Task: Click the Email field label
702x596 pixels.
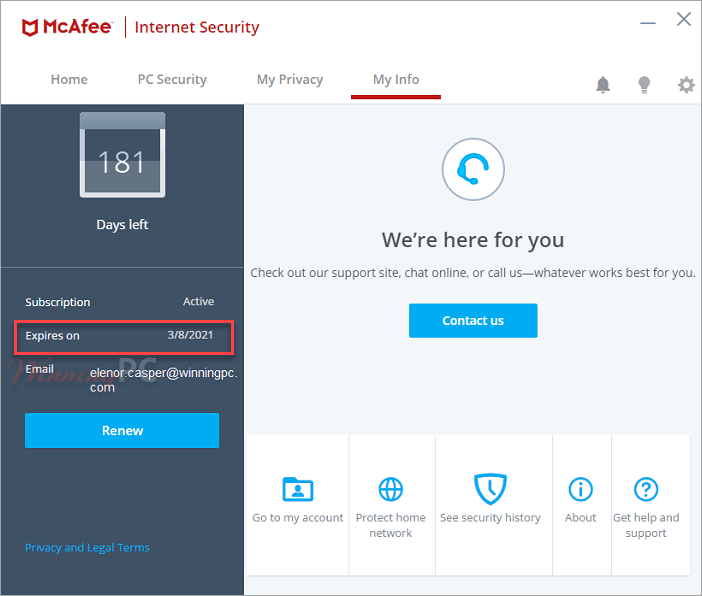Action: tap(39, 369)
